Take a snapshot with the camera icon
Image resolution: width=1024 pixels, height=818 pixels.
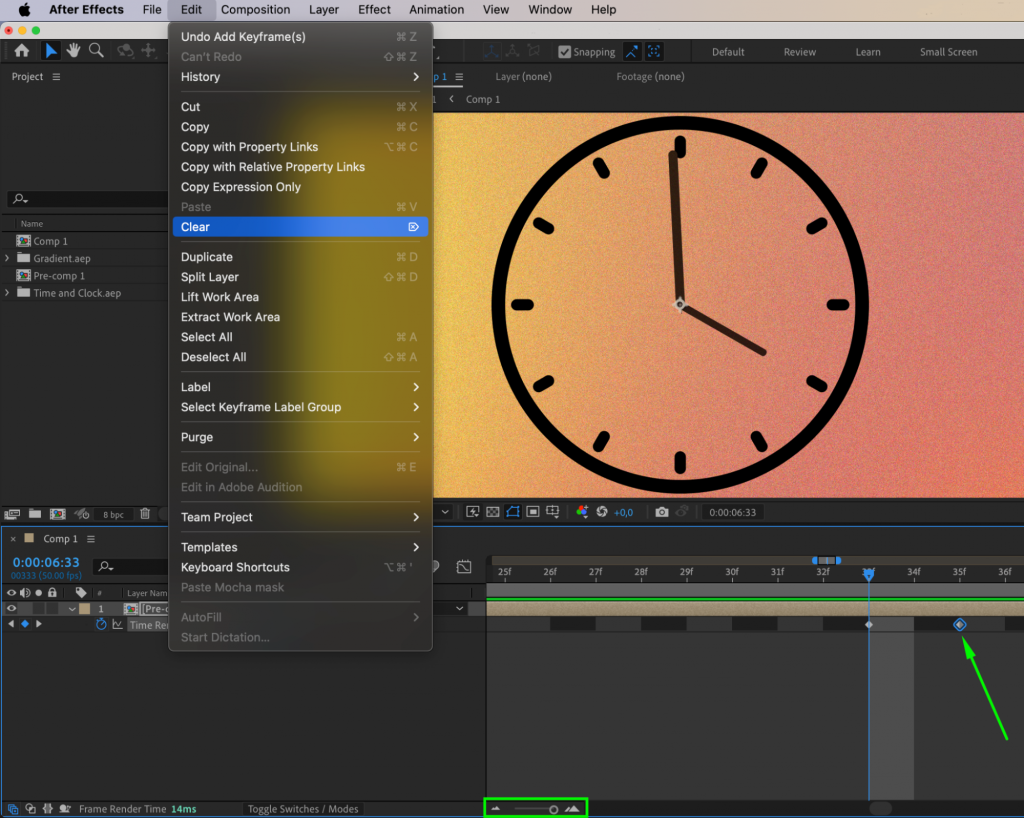pos(661,511)
